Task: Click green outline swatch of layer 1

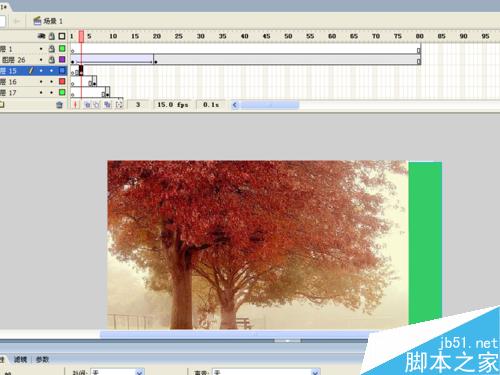Action: click(62, 49)
